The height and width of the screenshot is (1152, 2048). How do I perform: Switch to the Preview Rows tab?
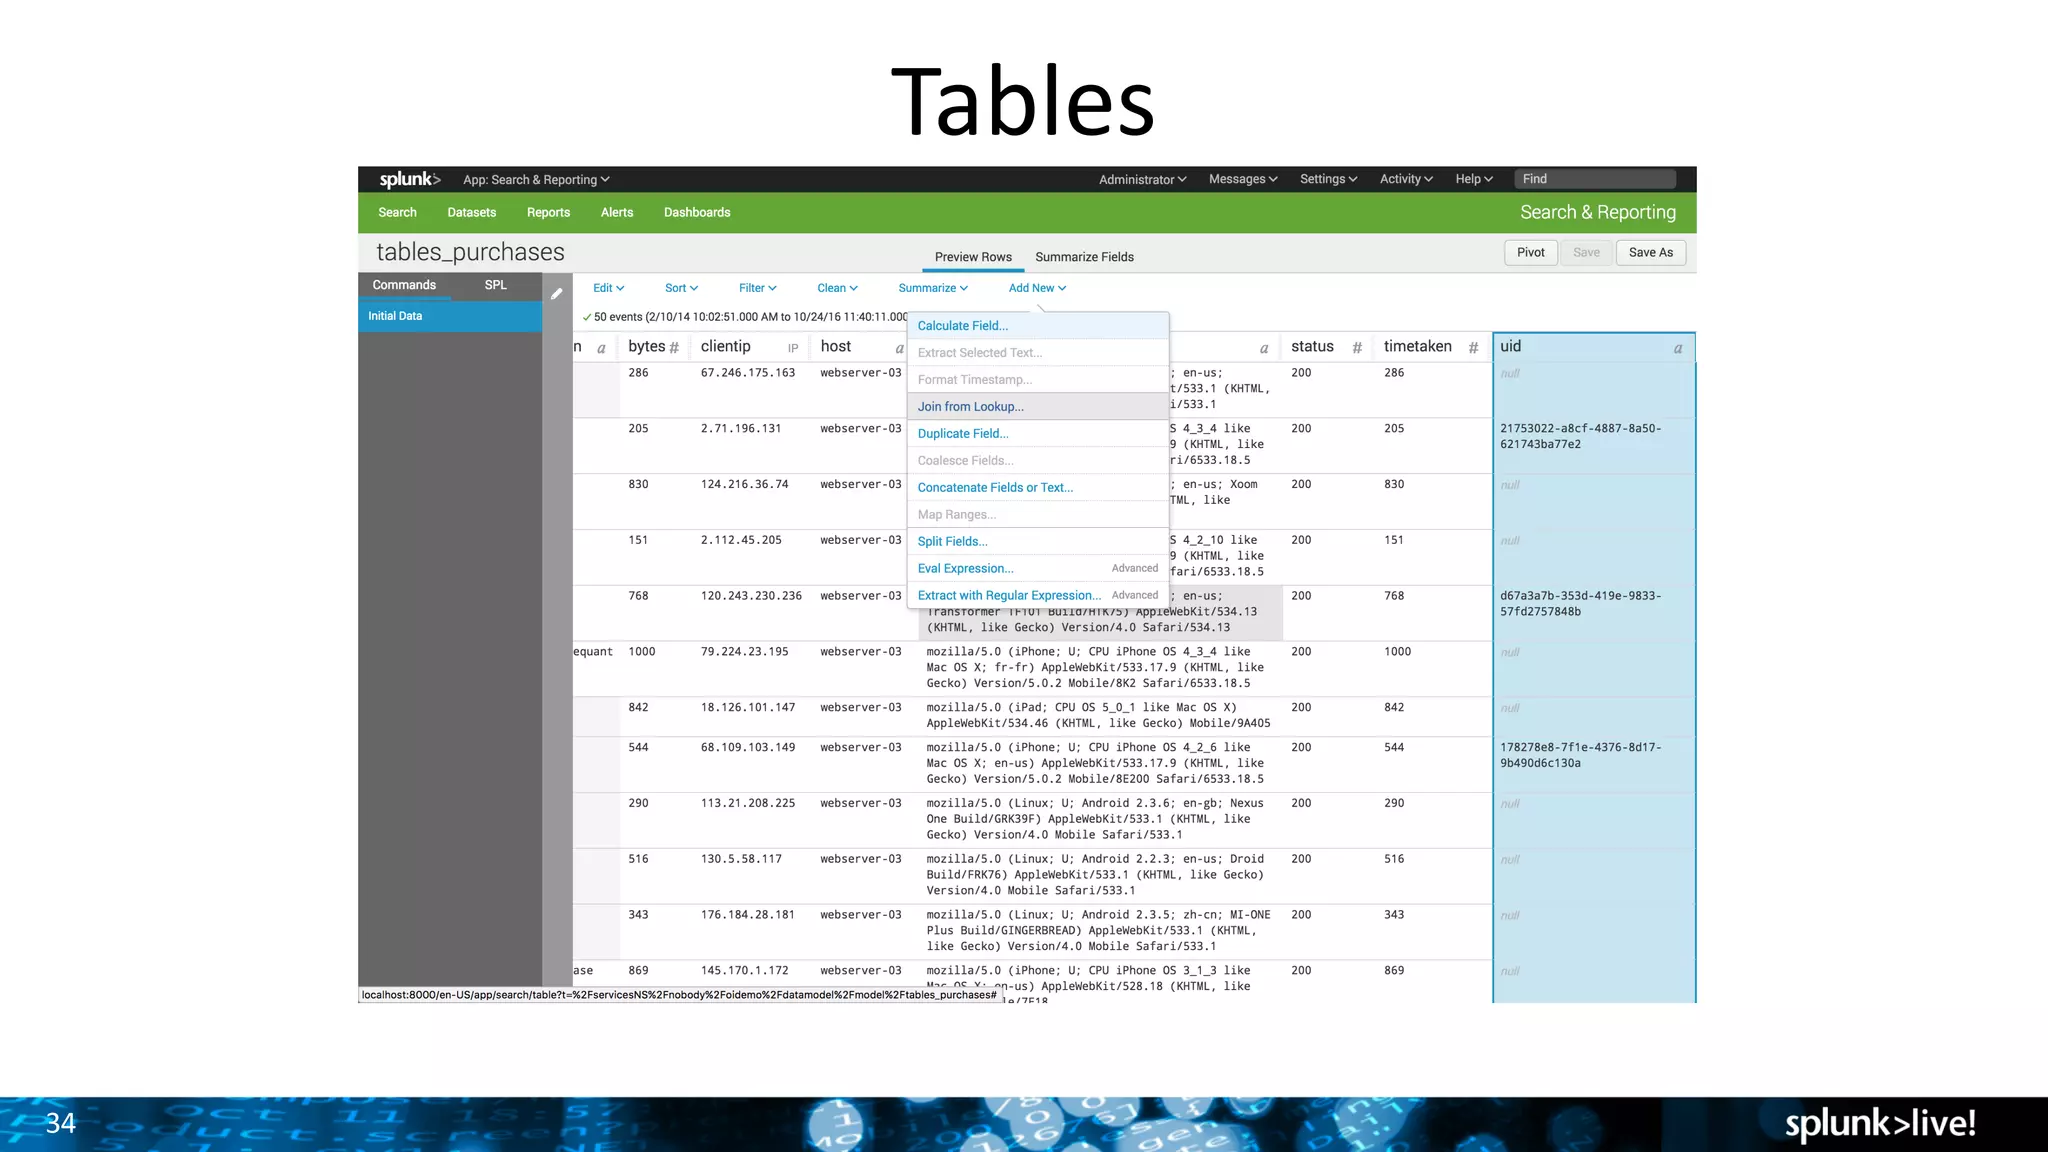coord(973,257)
